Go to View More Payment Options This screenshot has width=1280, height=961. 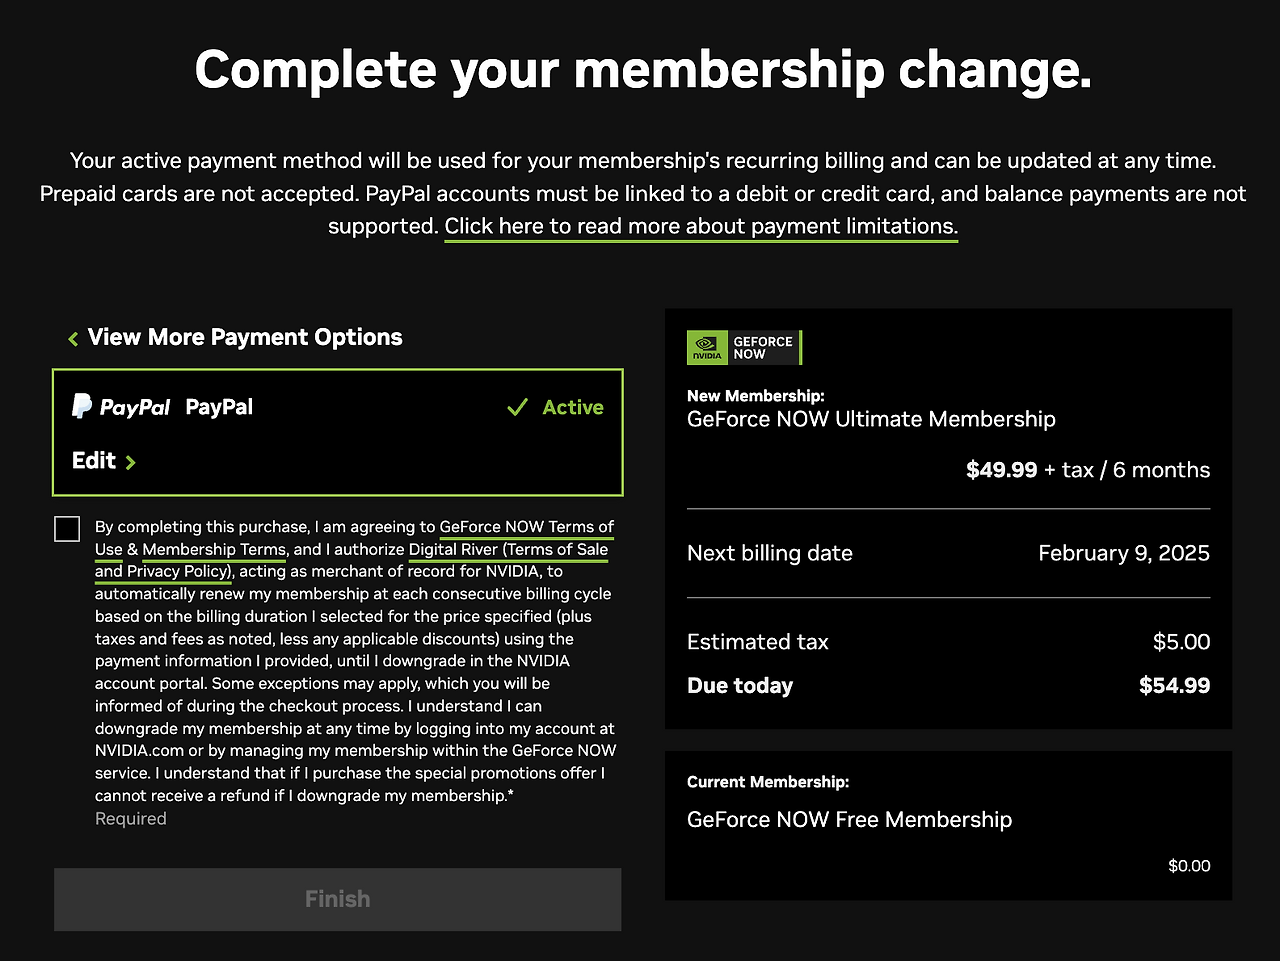244,338
